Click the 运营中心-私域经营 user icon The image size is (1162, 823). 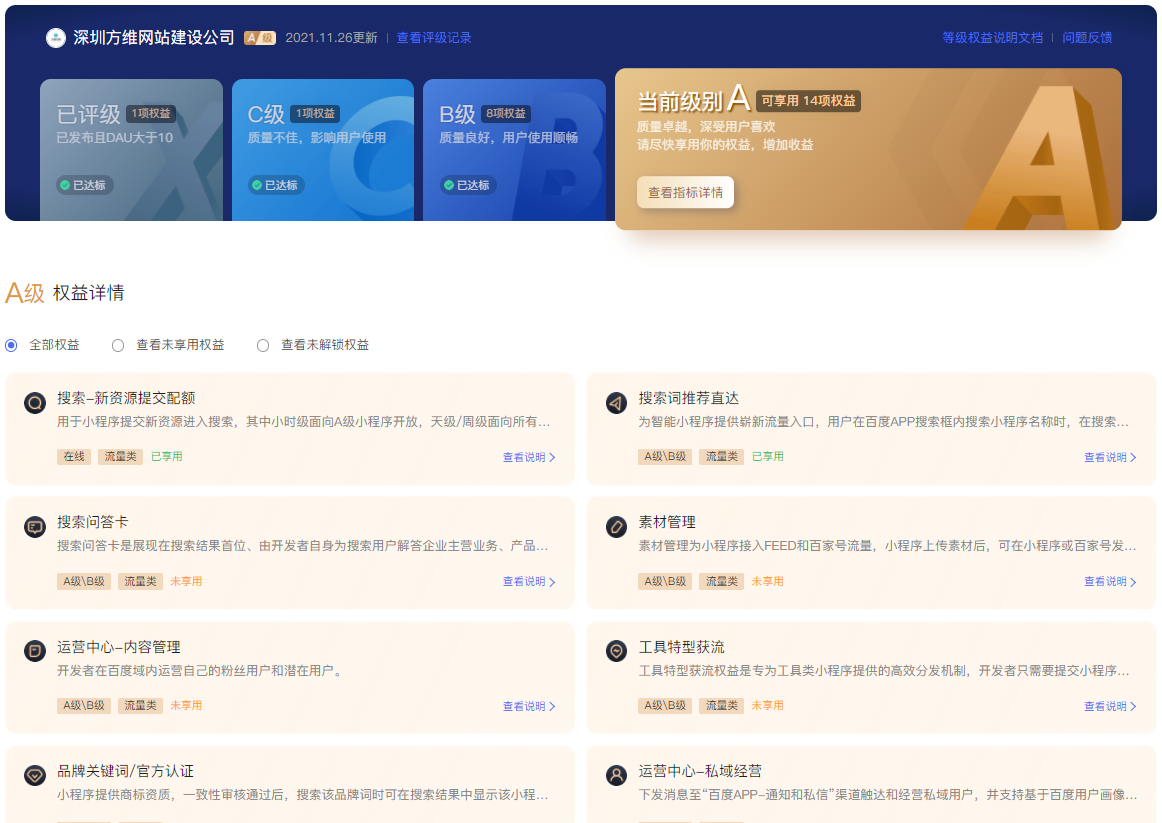click(616, 776)
